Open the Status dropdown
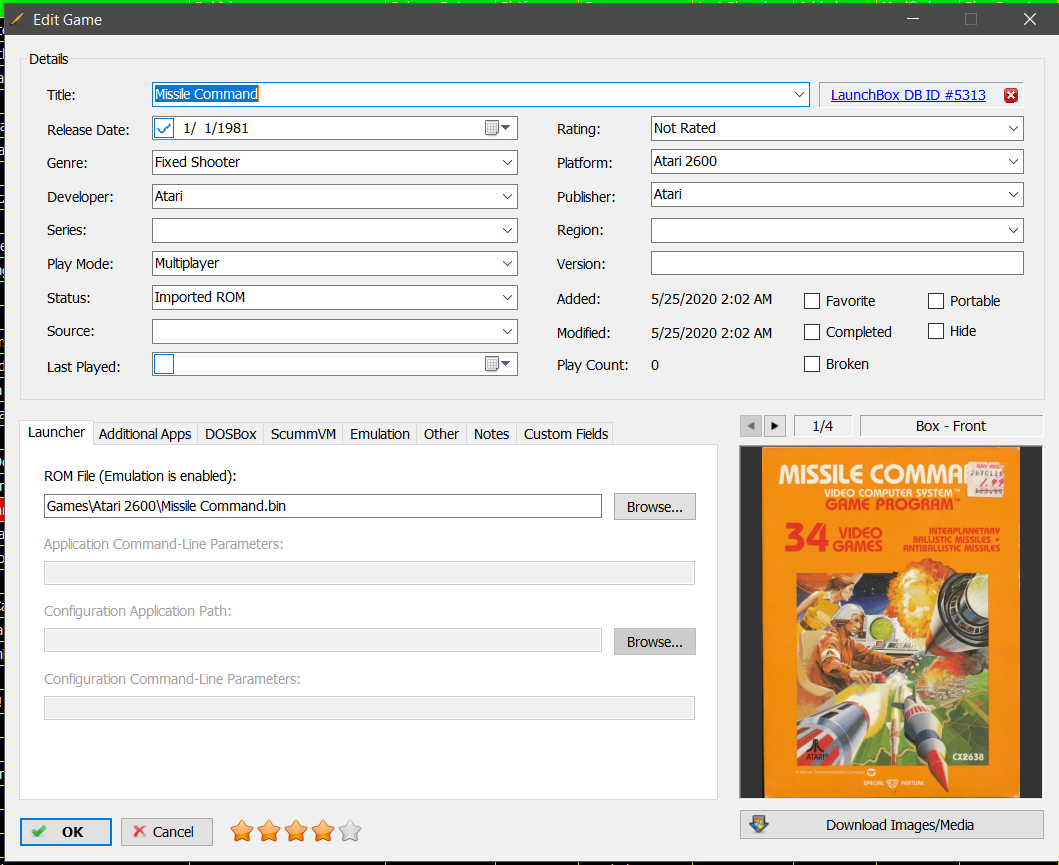Screen dimensions: 1059x865 pos(507,297)
